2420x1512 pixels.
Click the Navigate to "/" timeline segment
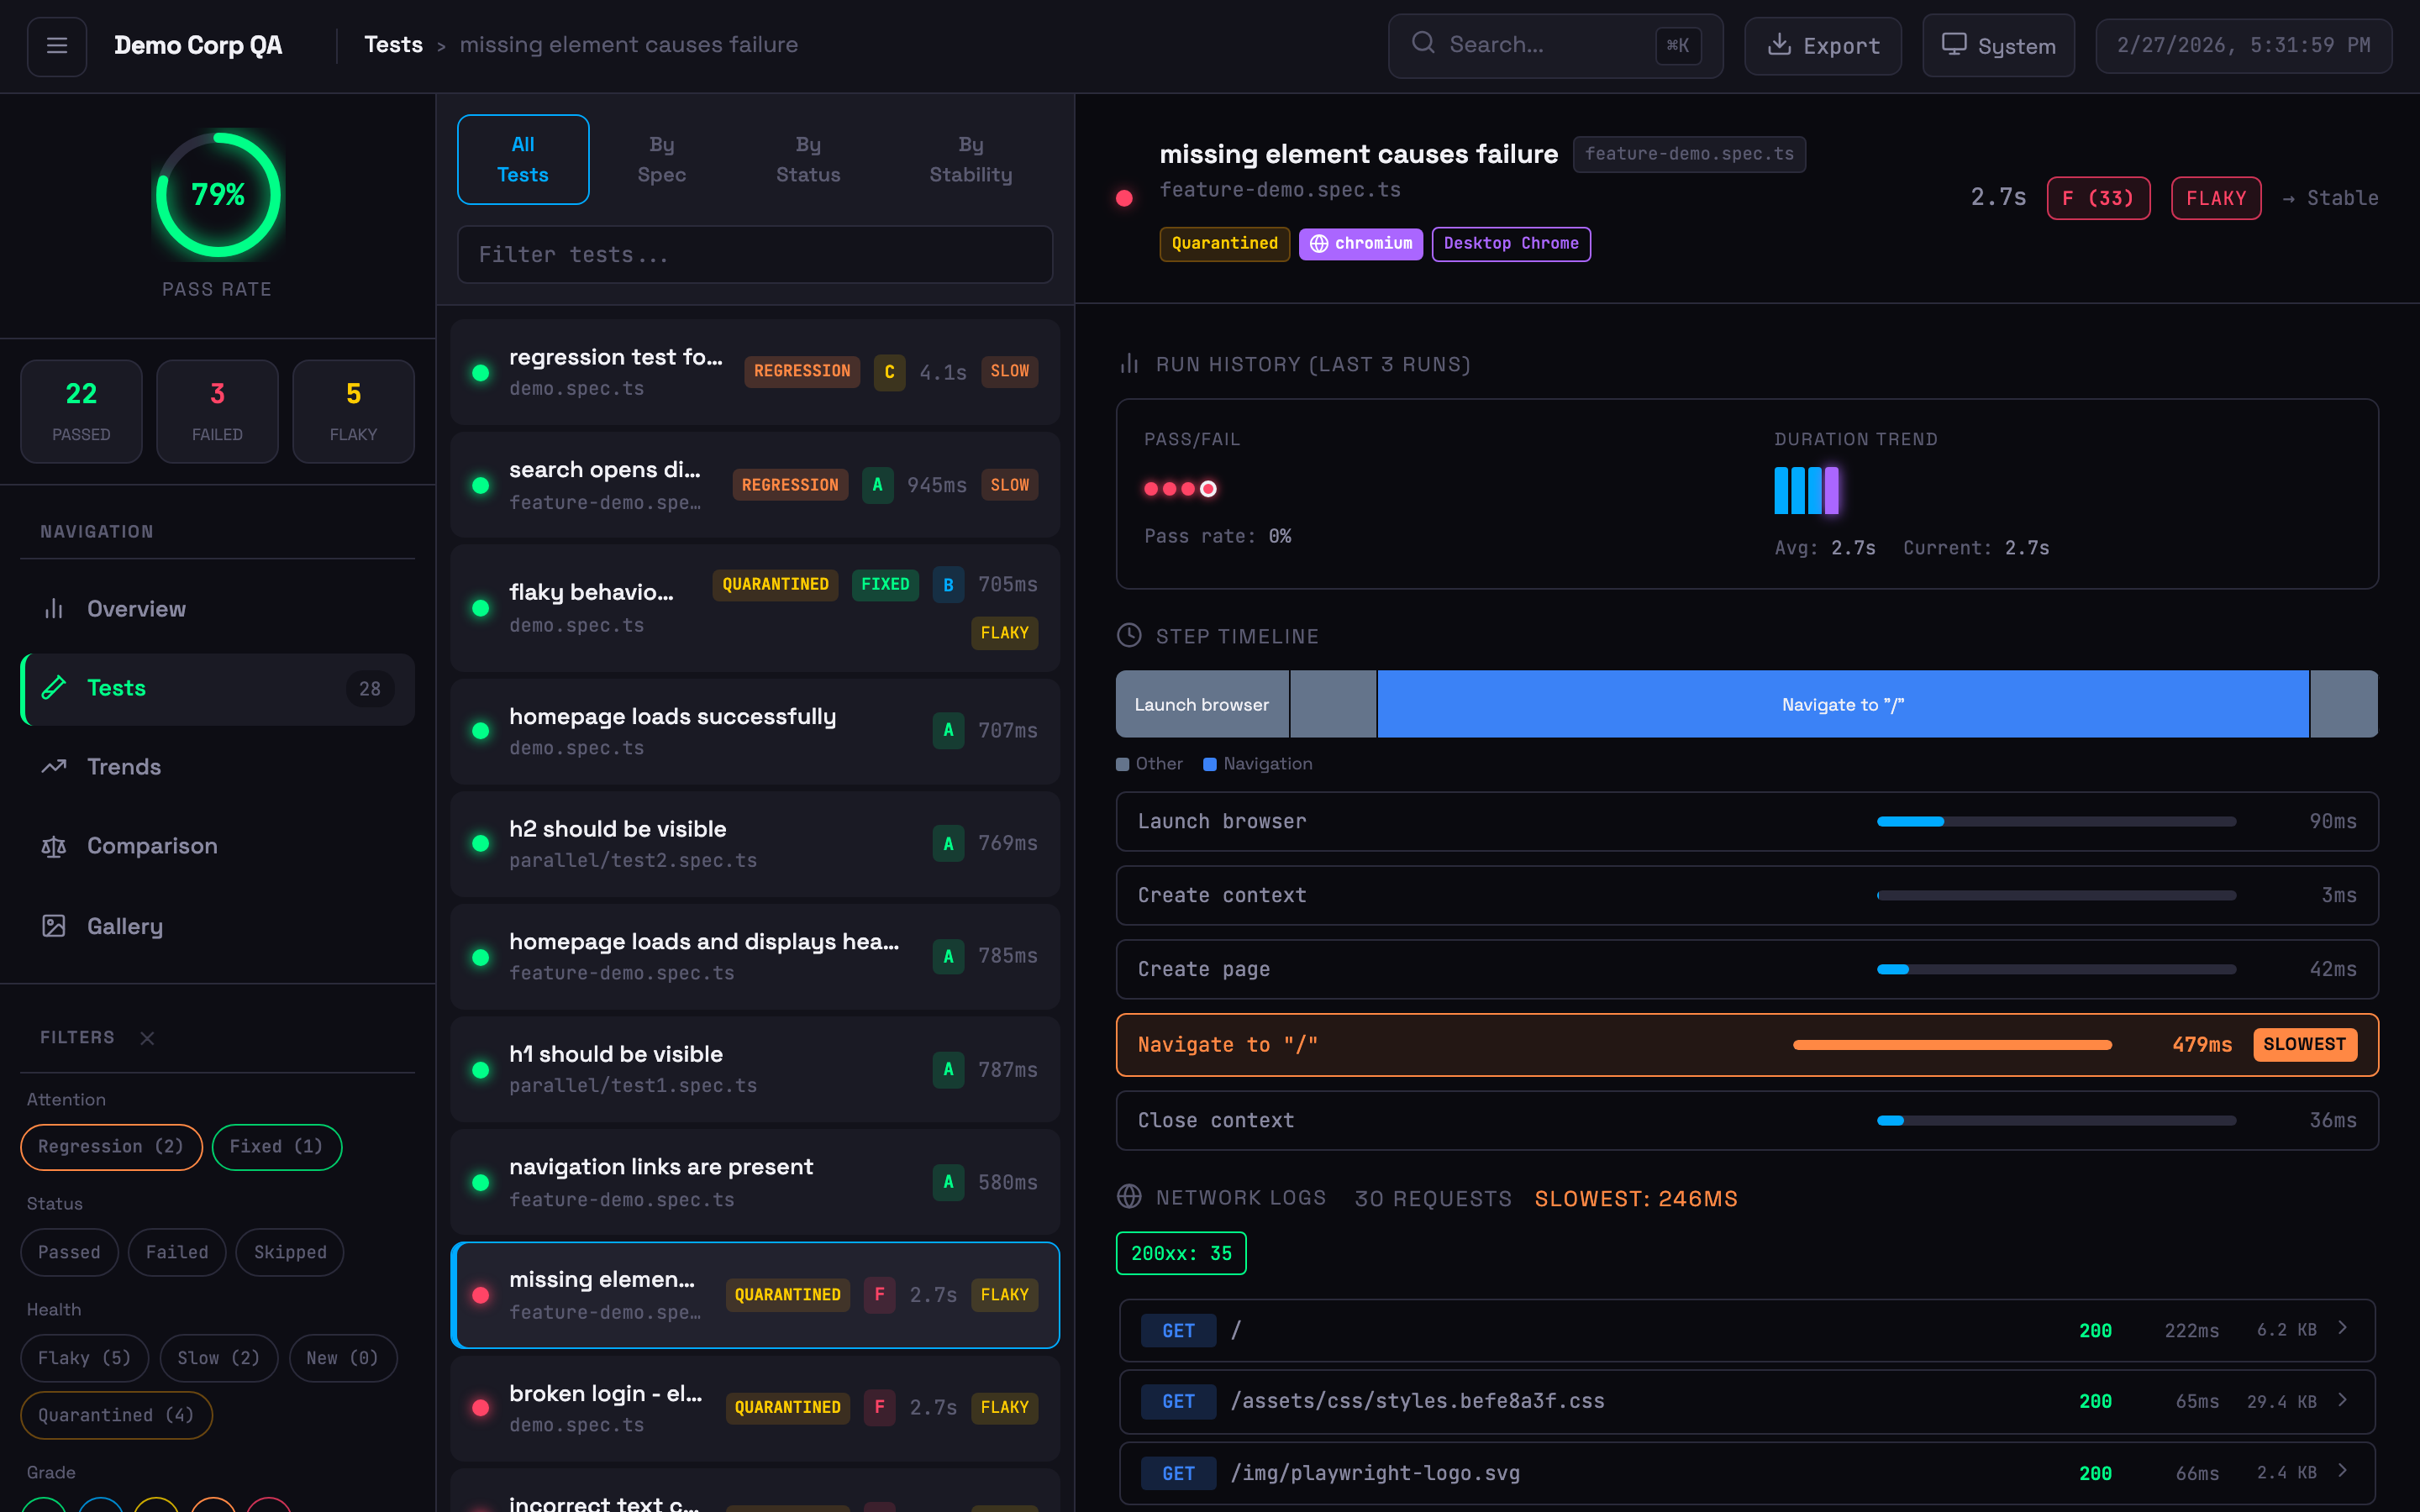click(x=1842, y=704)
